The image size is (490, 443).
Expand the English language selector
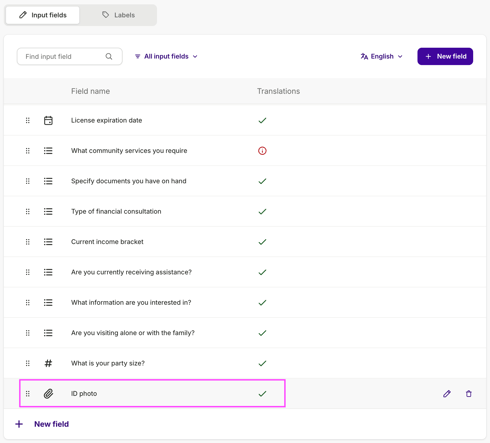382,56
